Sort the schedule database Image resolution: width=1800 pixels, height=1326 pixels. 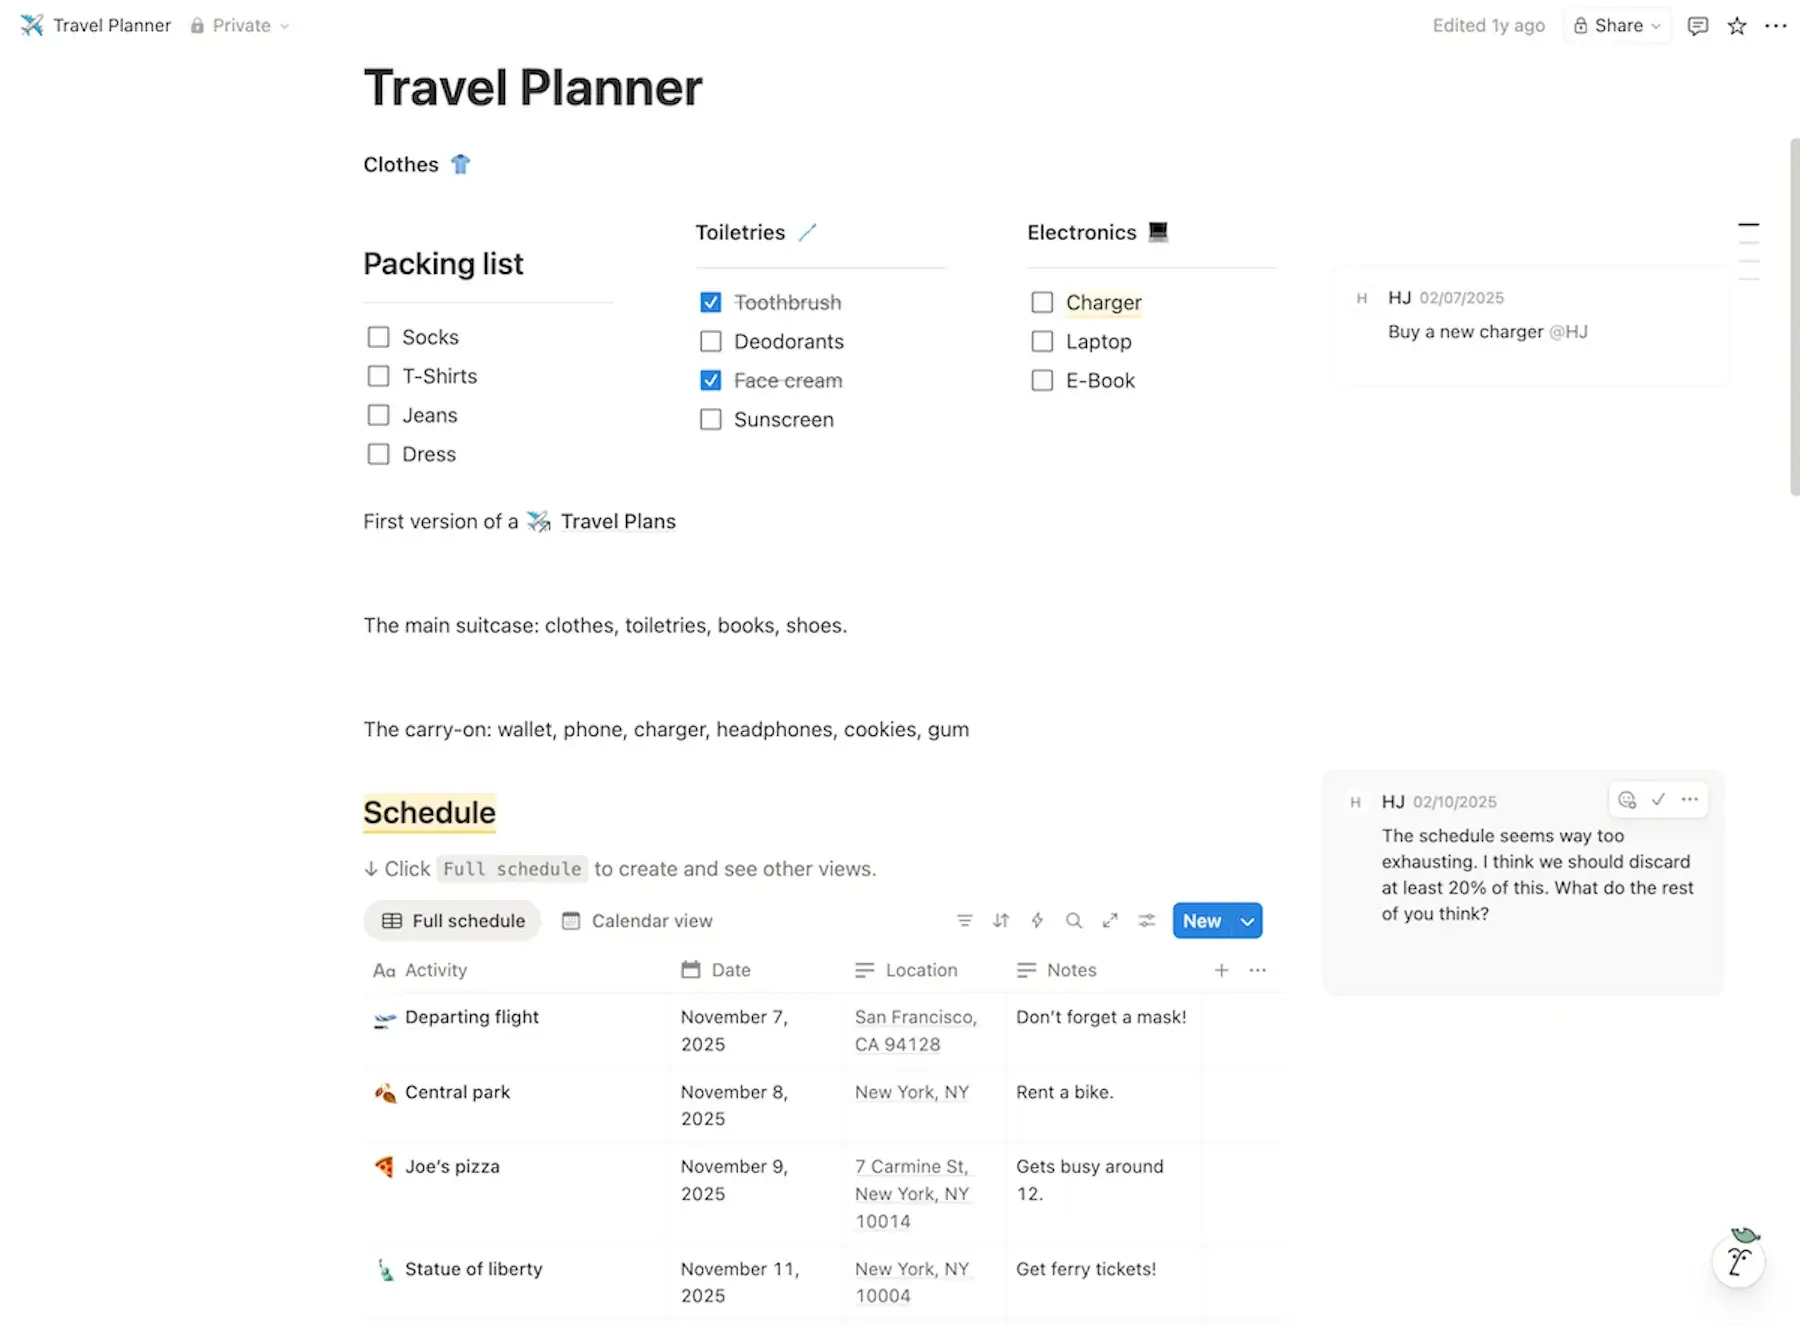(1001, 921)
